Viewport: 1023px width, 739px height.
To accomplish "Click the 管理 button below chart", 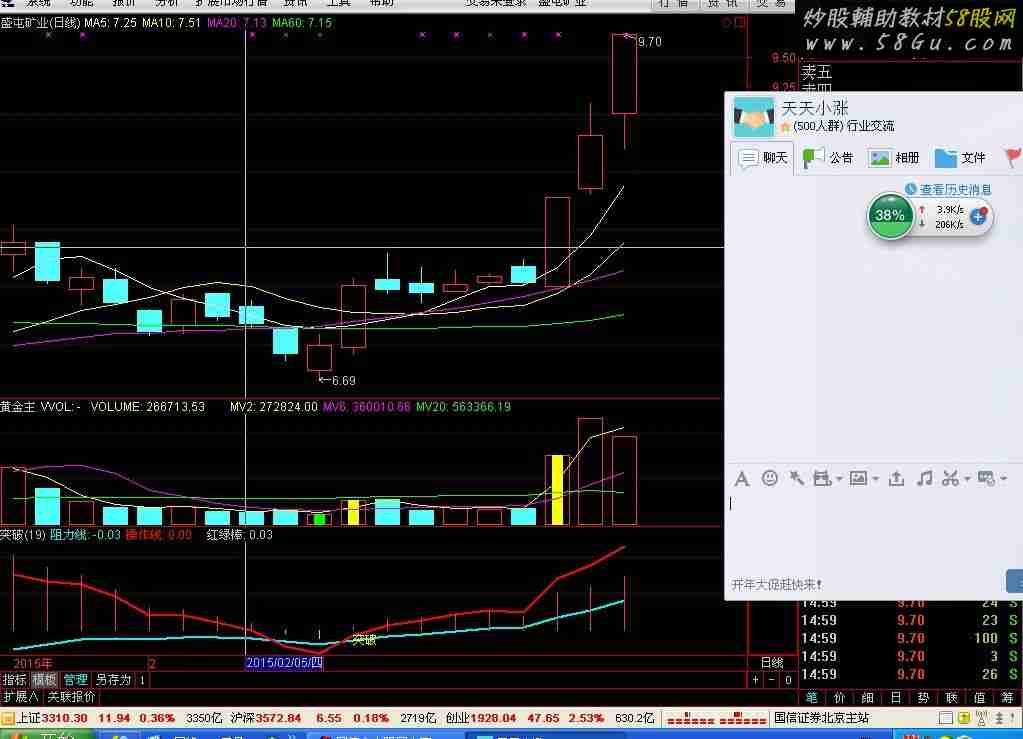I will pyautogui.click(x=75, y=680).
